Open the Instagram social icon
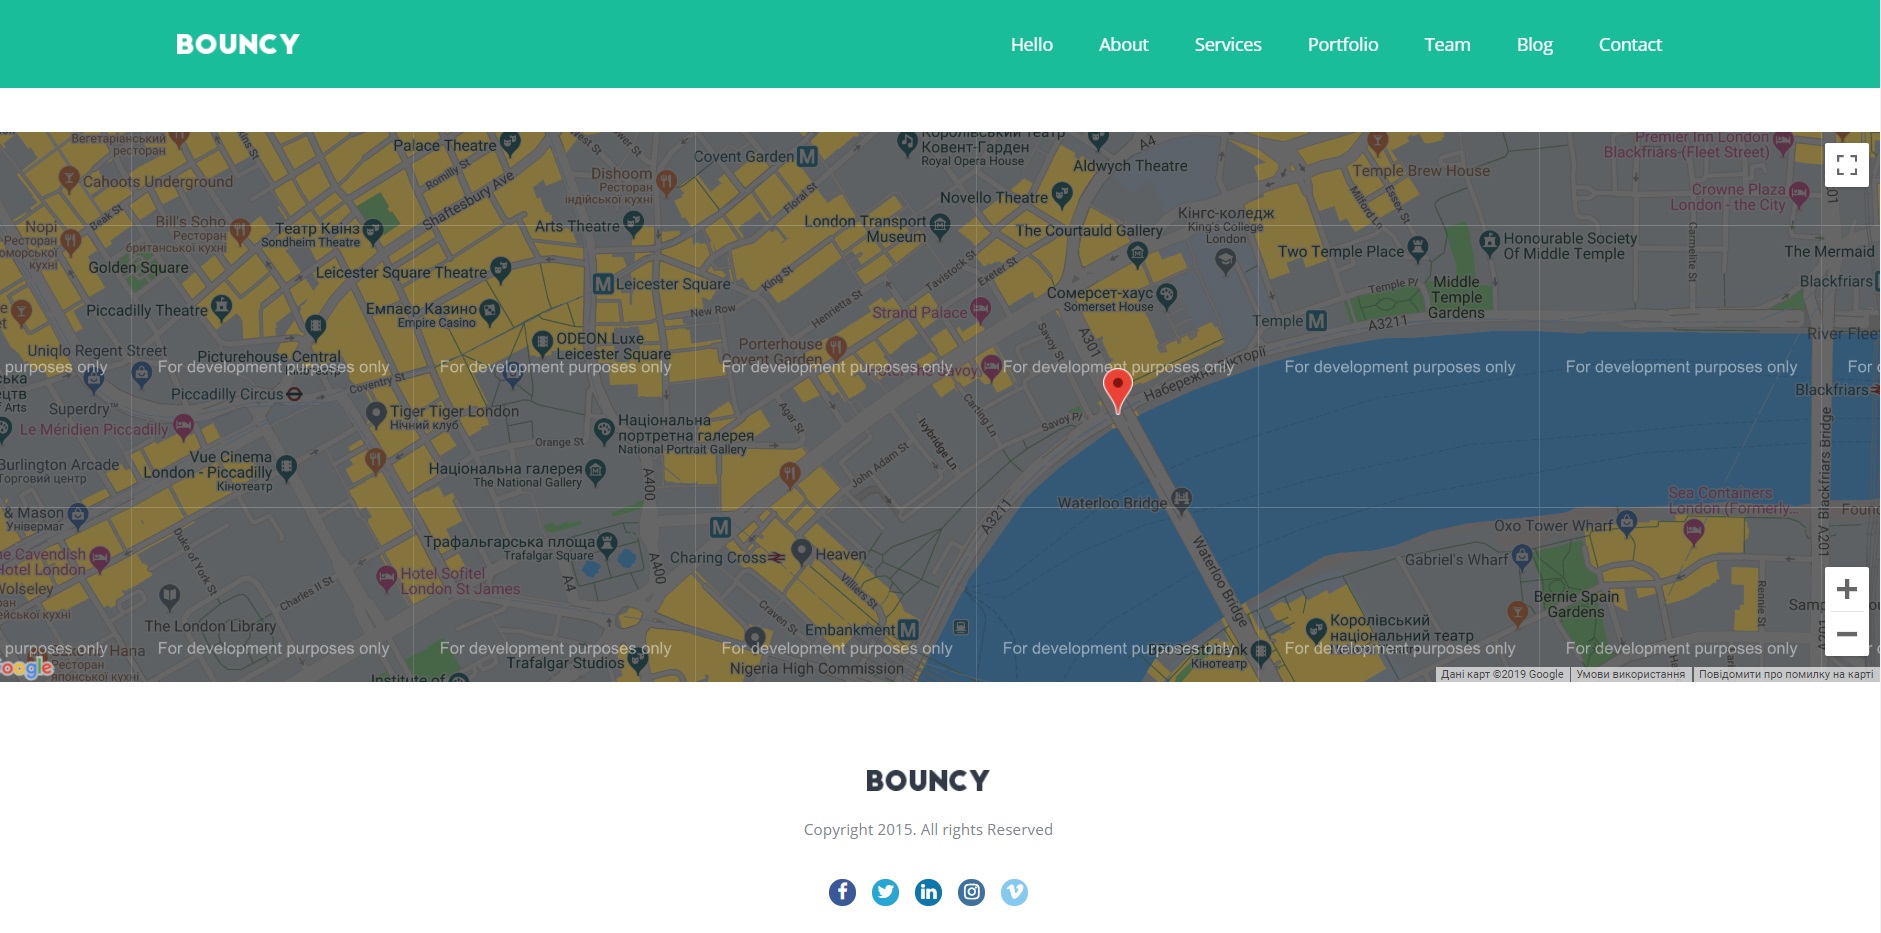Screen dimensions: 1881x933 971,892
